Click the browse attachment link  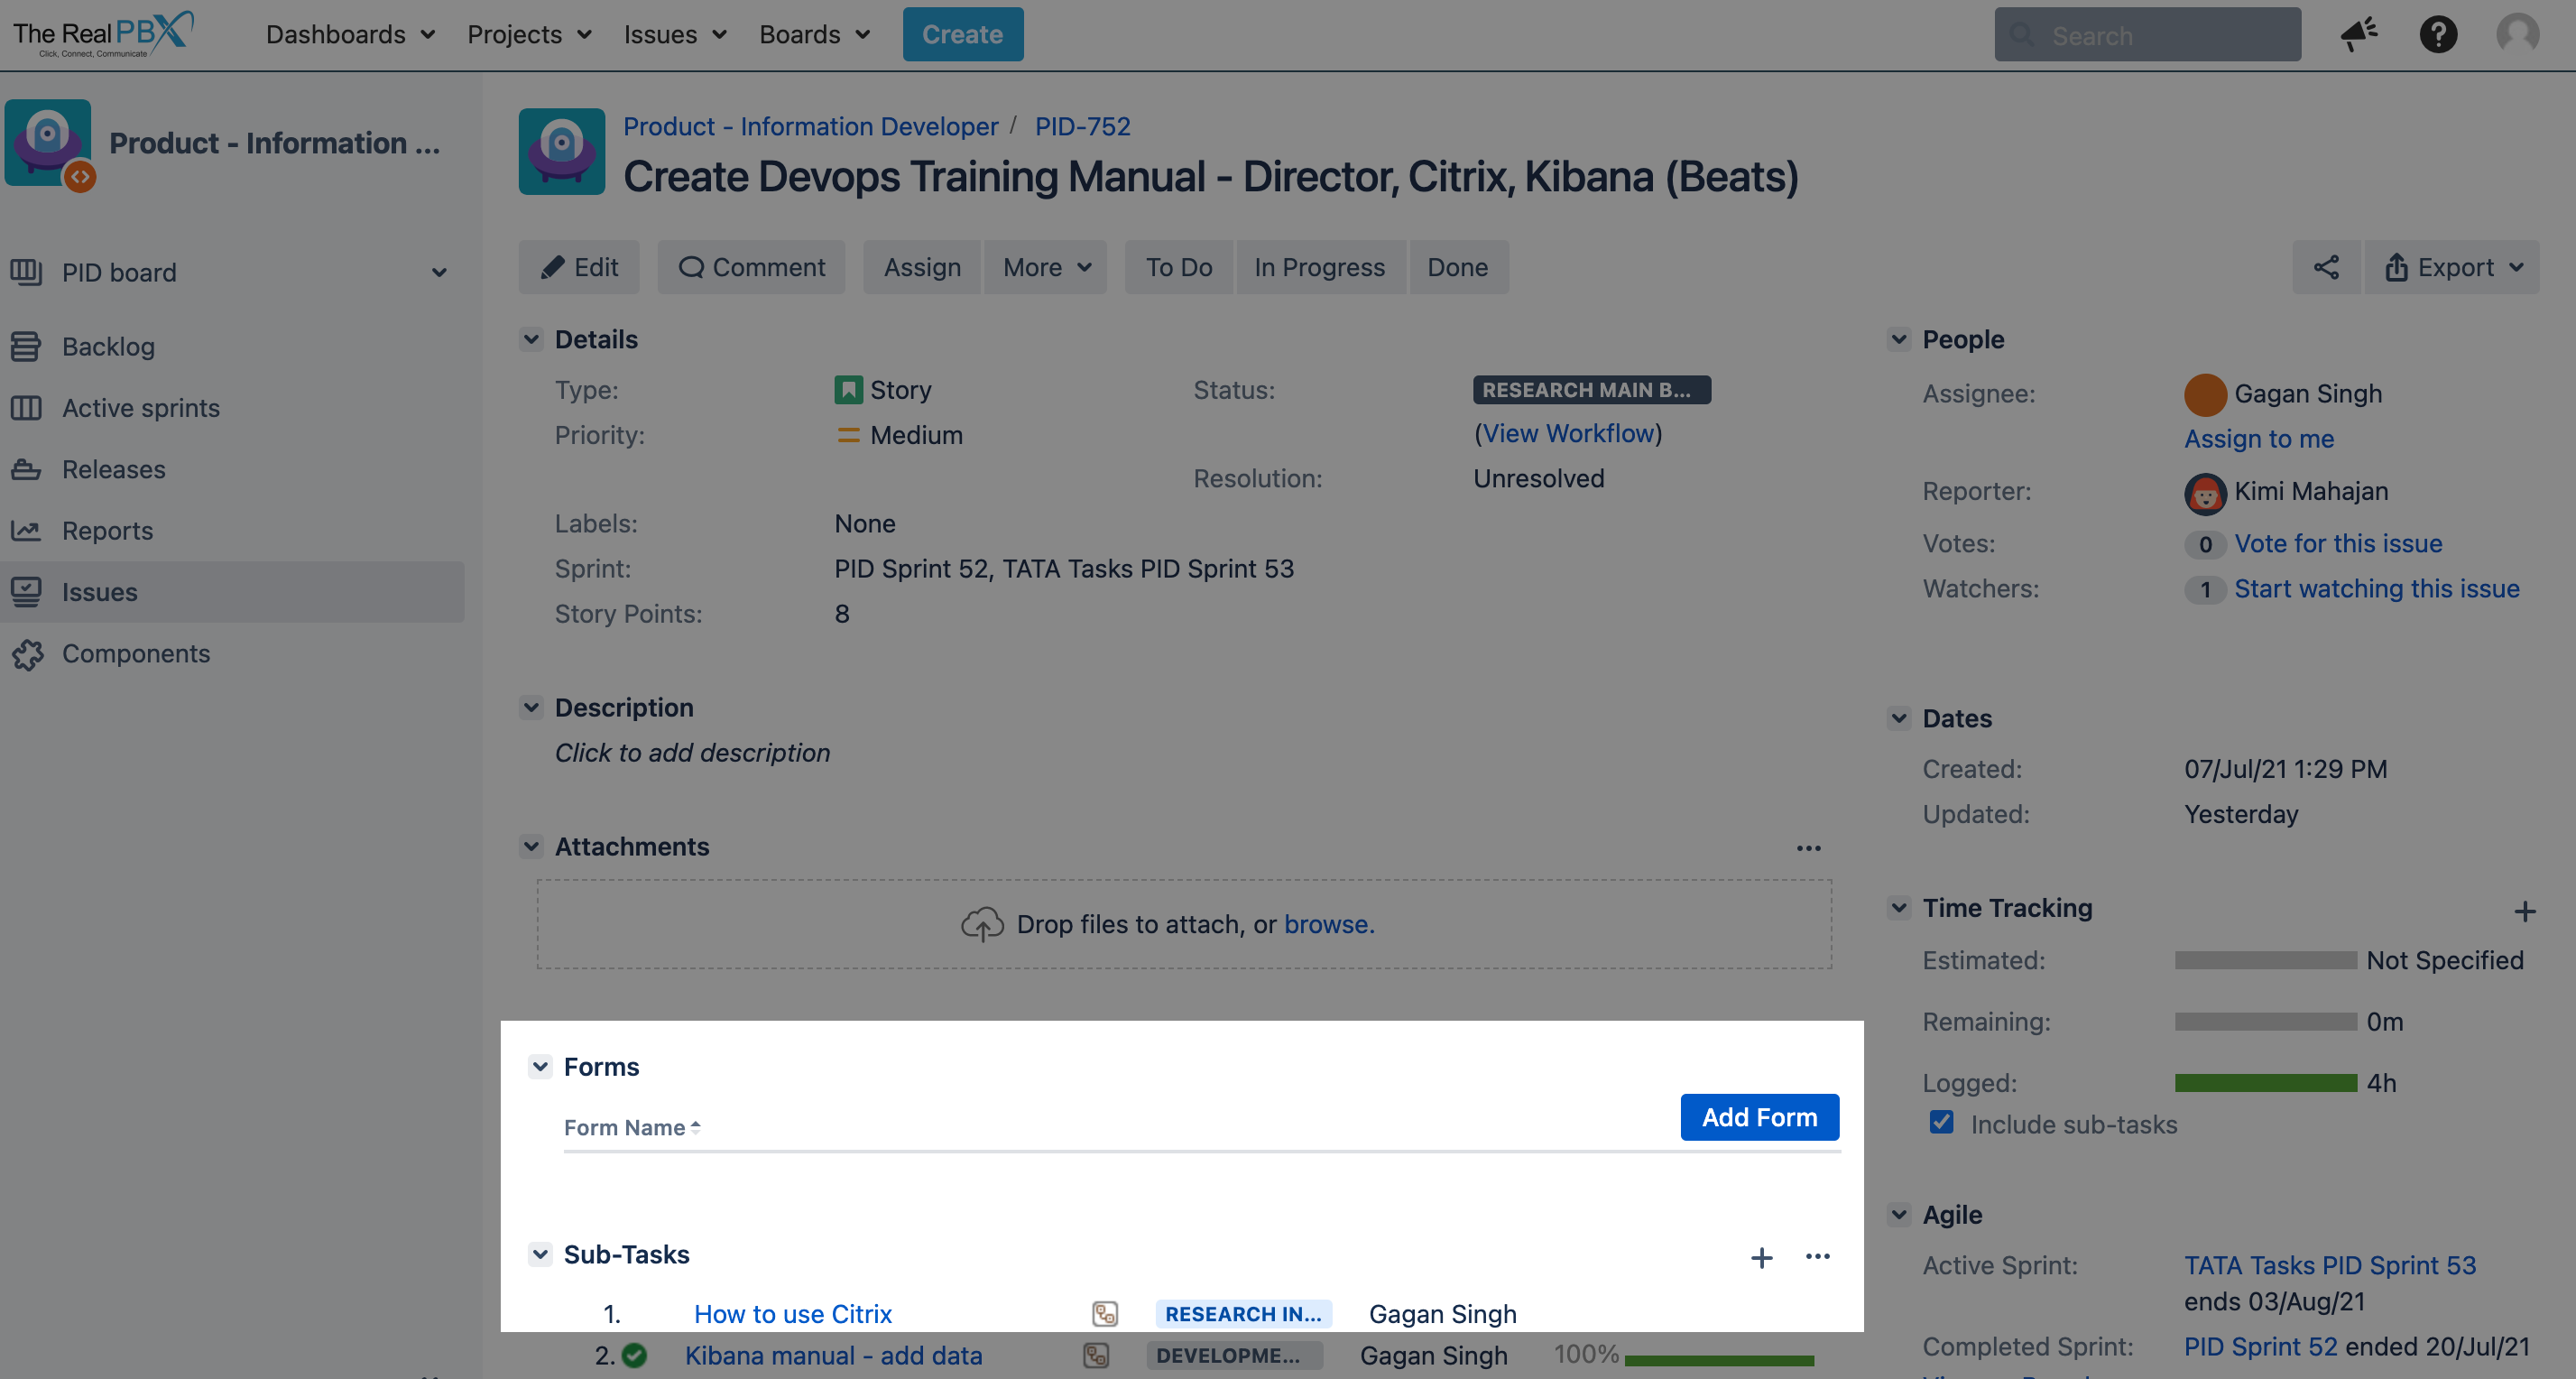click(1329, 924)
